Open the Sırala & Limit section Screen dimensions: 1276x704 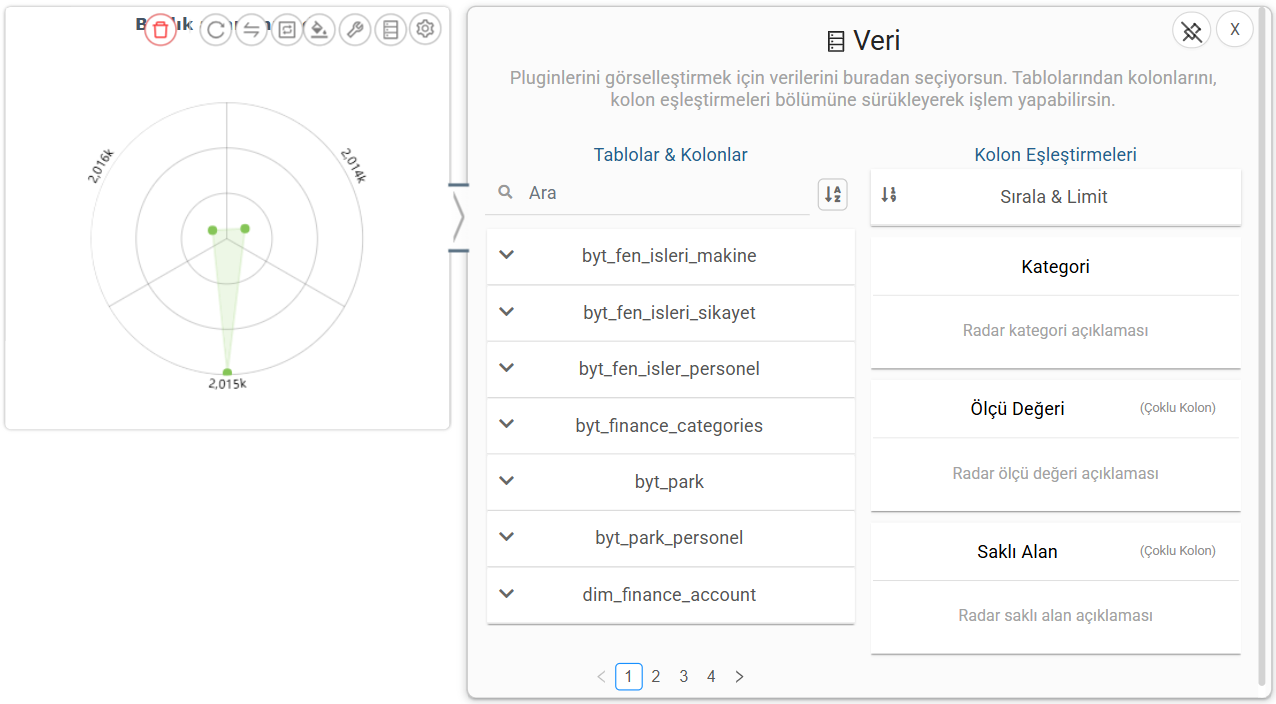point(1054,197)
